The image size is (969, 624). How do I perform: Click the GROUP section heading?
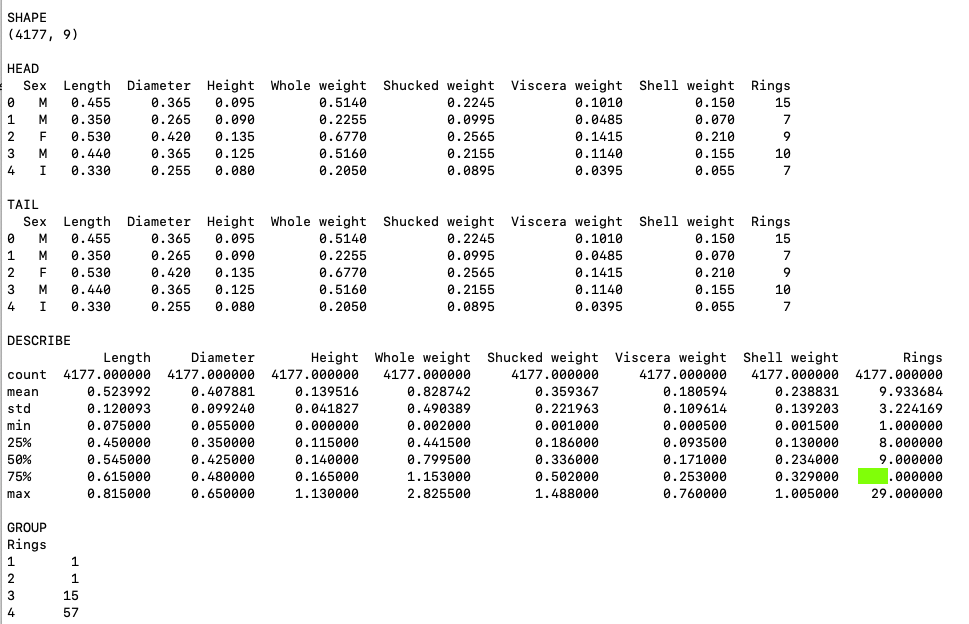tap(27, 527)
